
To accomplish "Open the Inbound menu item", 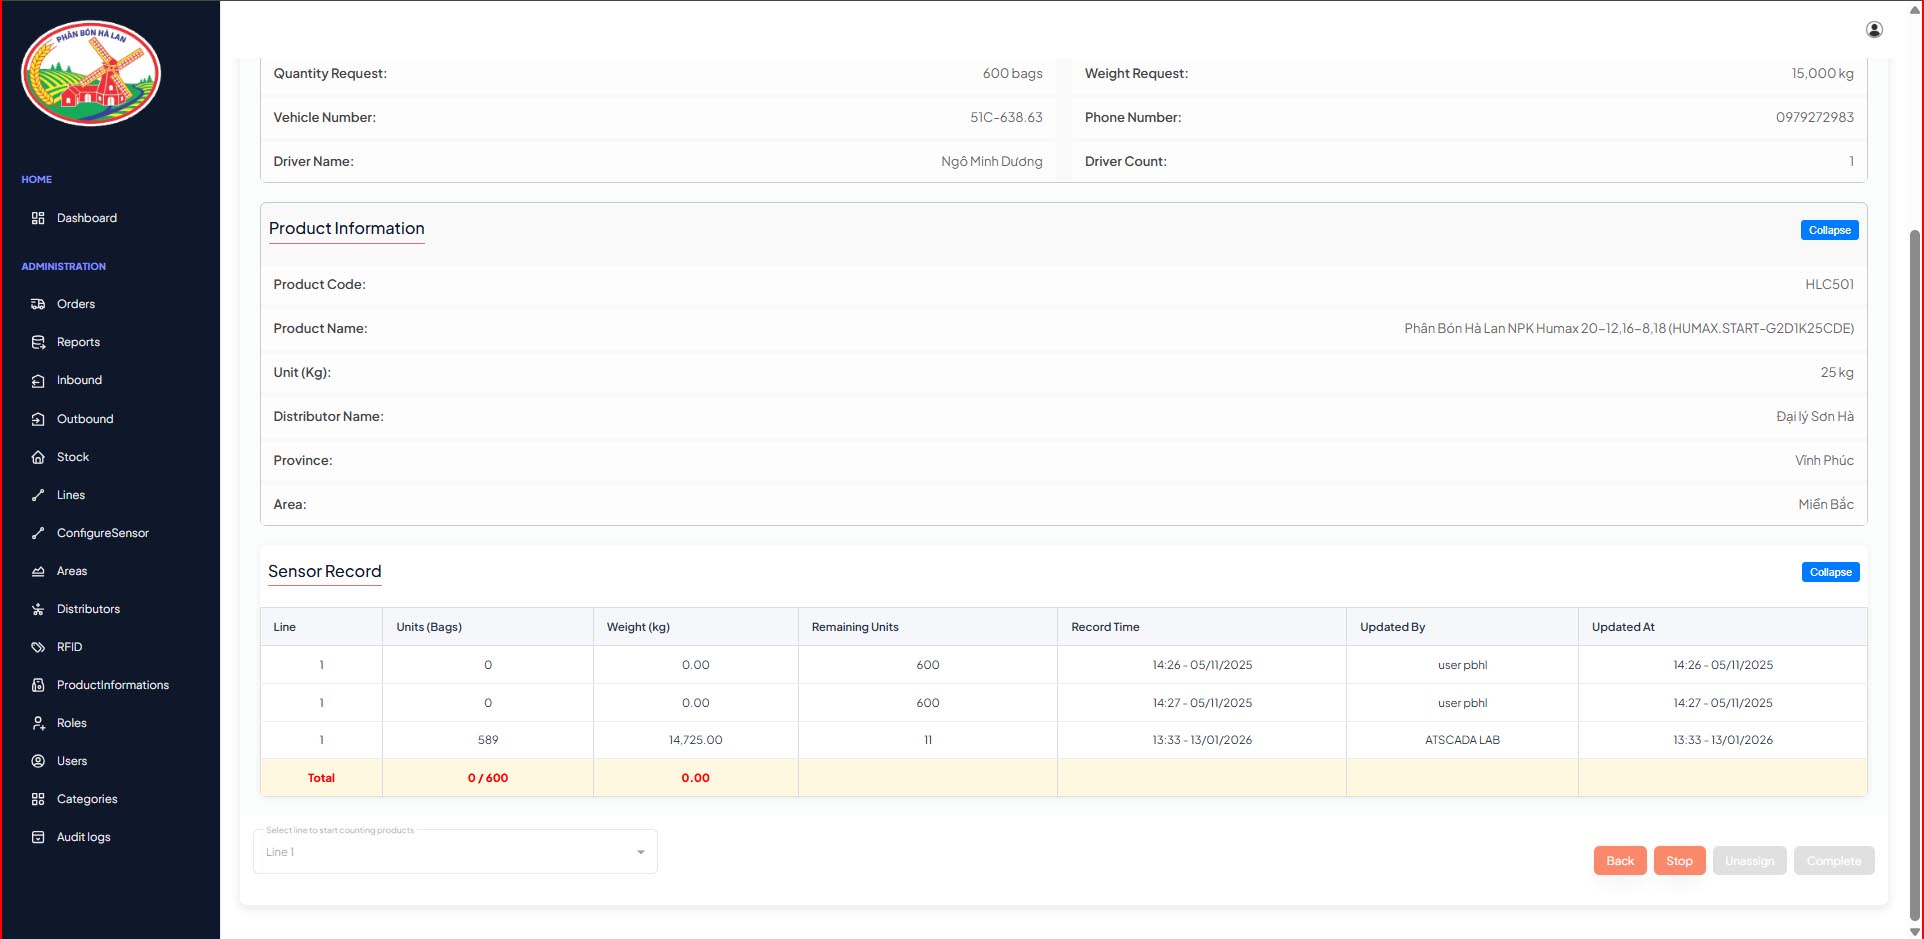I will pos(79,380).
